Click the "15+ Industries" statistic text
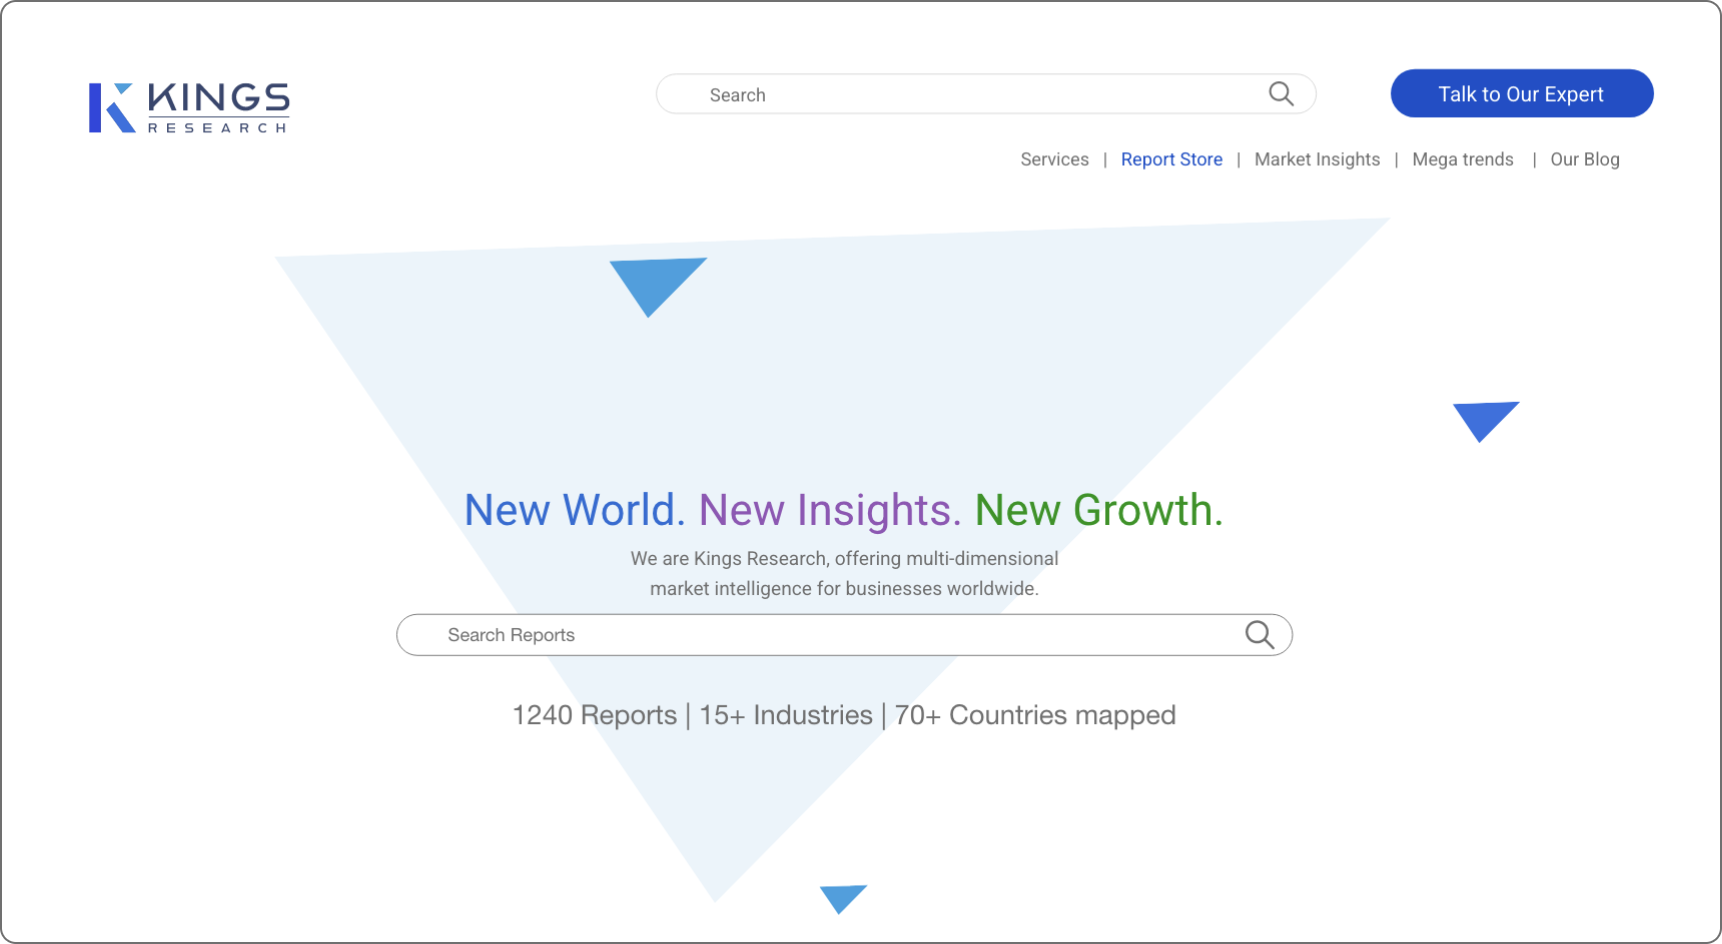 point(786,715)
